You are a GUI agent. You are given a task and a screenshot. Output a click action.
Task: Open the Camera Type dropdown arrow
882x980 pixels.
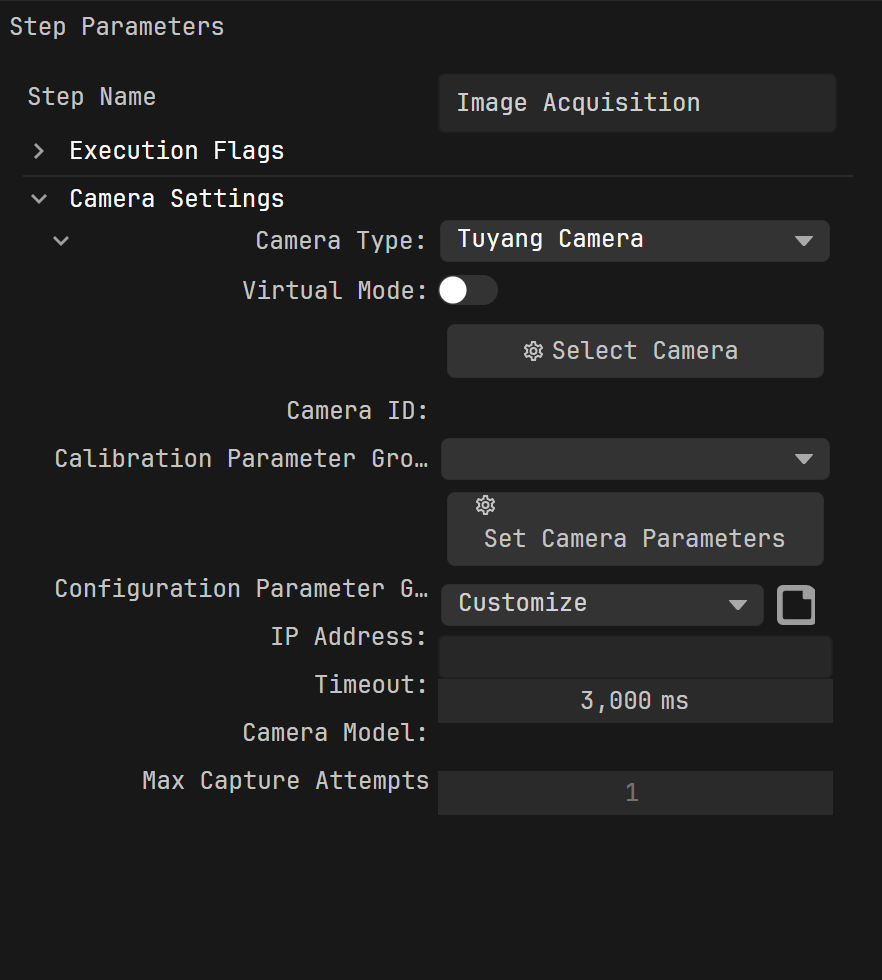click(803, 241)
